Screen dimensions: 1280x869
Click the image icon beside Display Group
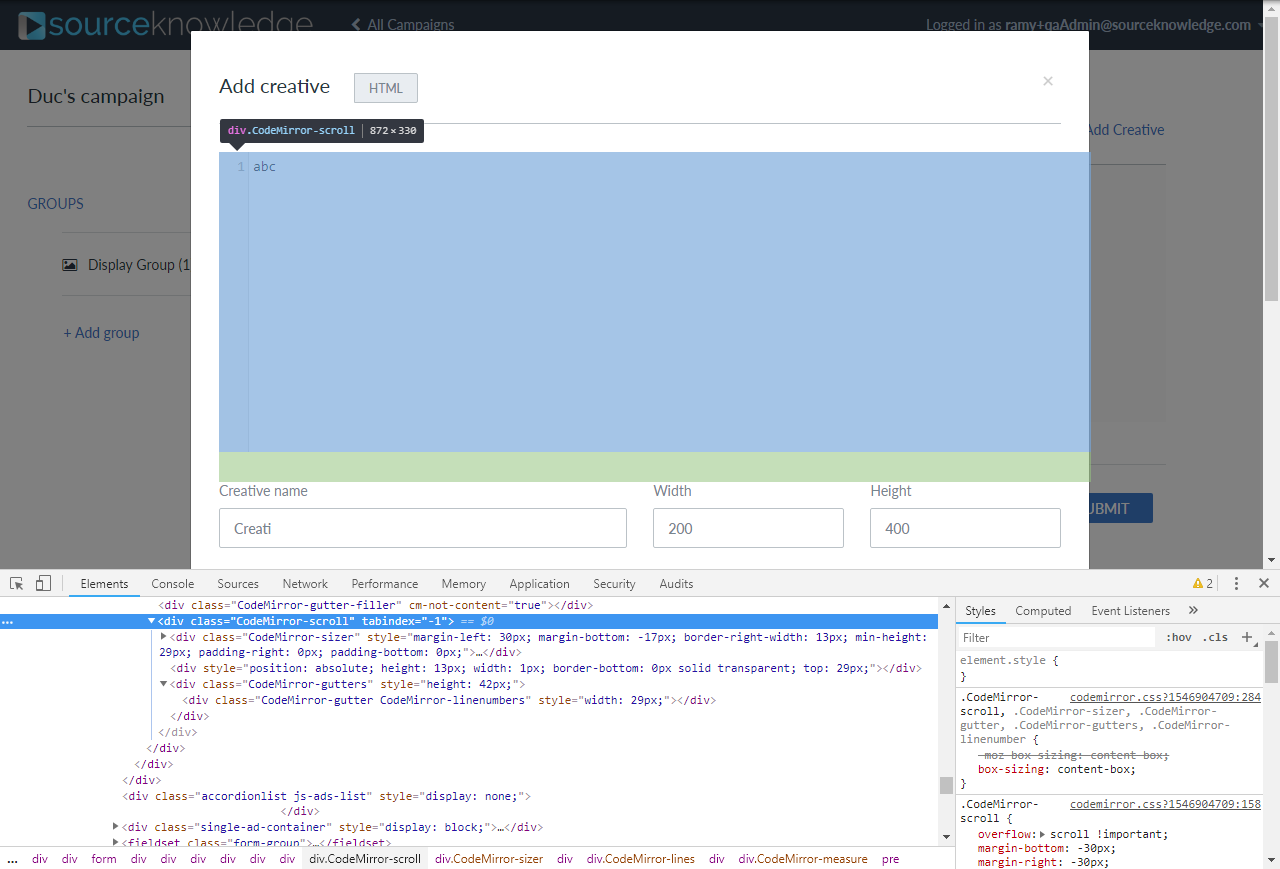coord(69,264)
